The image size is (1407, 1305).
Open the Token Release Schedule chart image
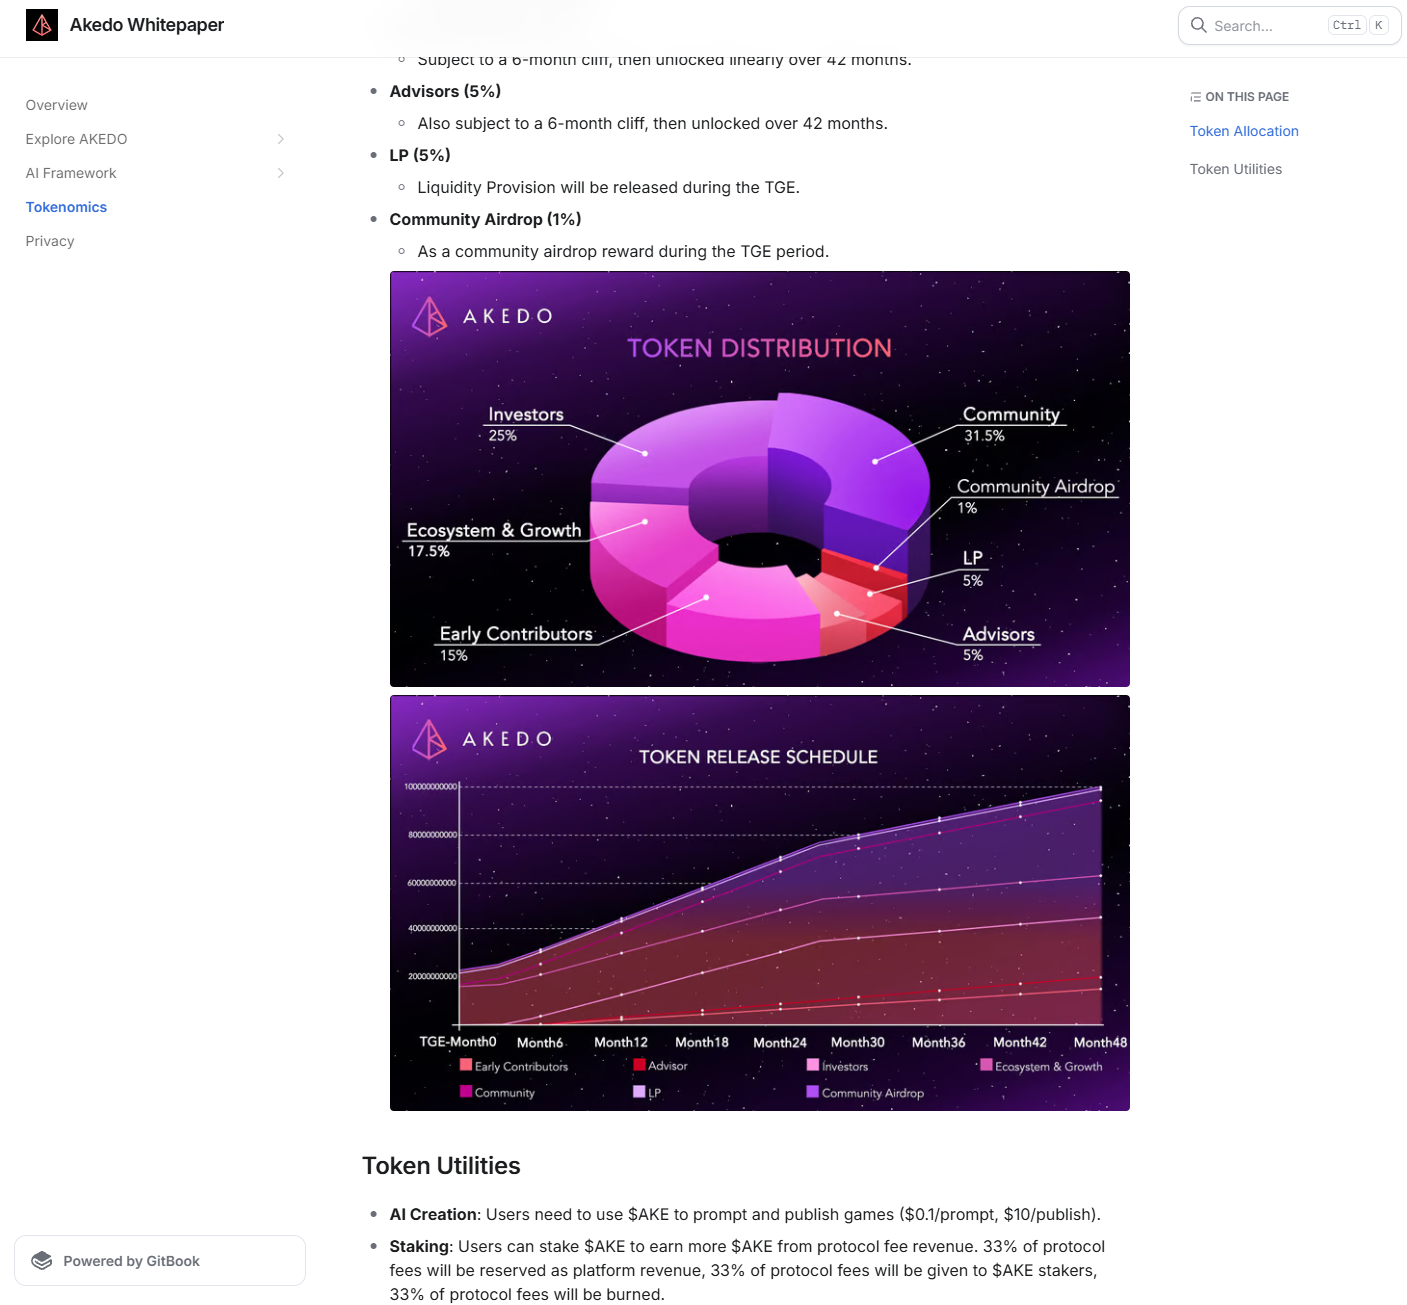[760, 903]
